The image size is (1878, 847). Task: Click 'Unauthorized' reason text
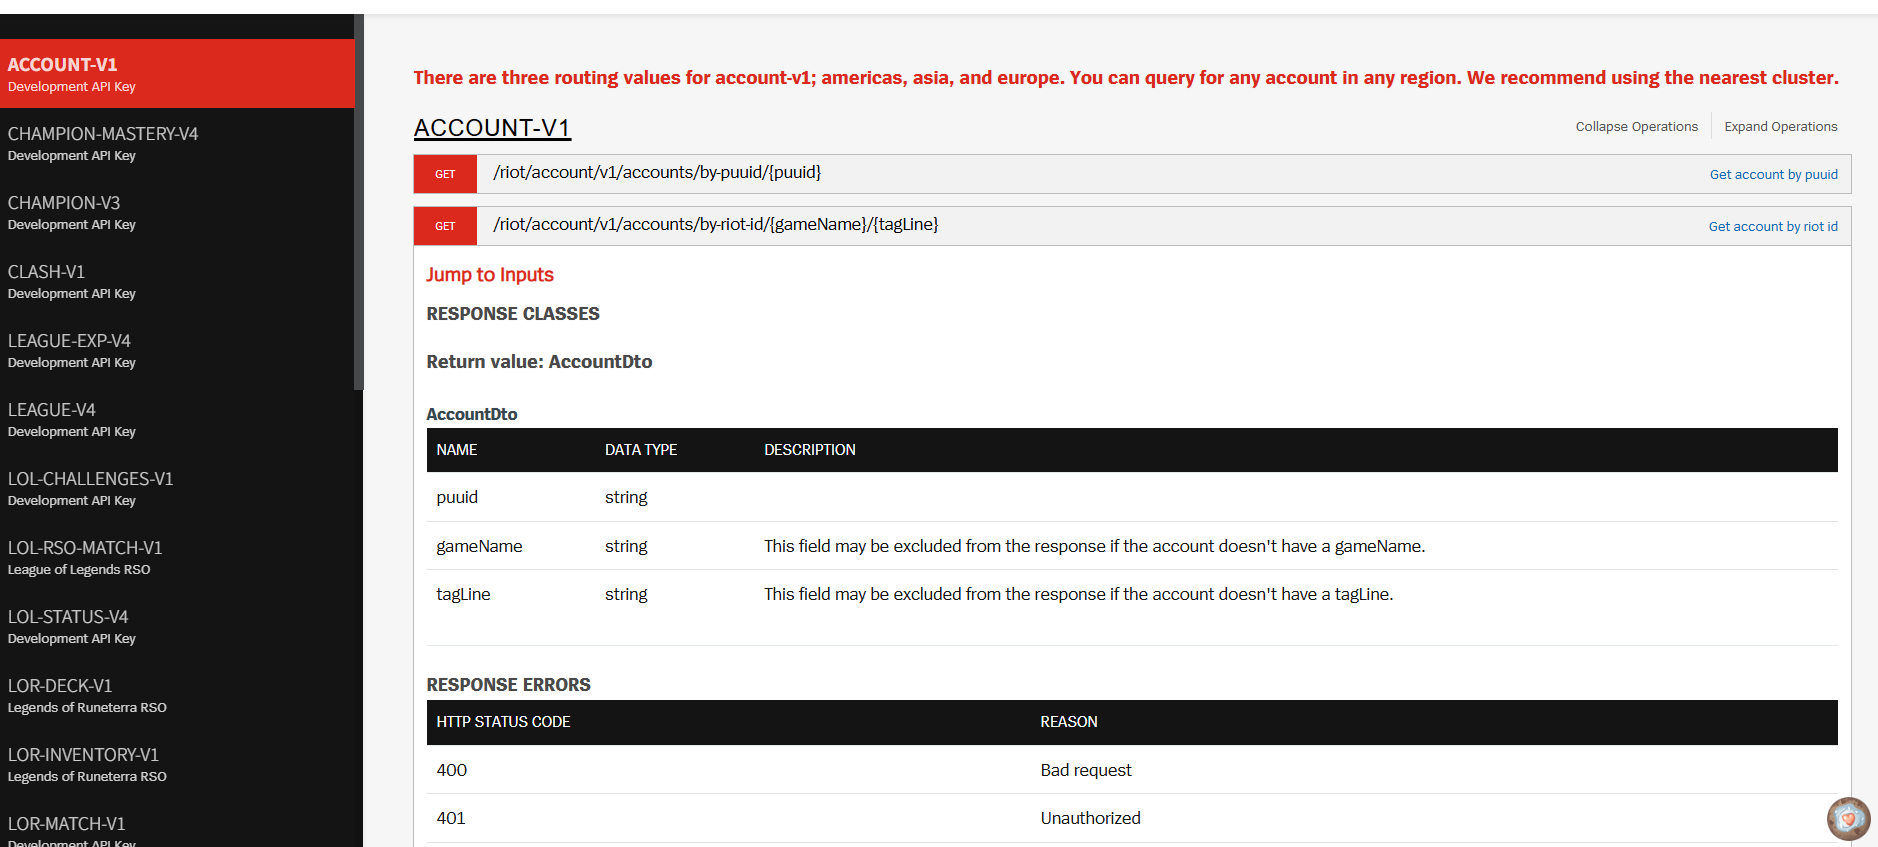(1090, 818)
